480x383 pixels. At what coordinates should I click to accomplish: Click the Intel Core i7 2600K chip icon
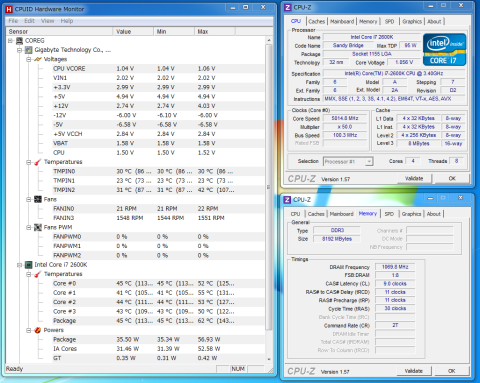pos(29,265)
